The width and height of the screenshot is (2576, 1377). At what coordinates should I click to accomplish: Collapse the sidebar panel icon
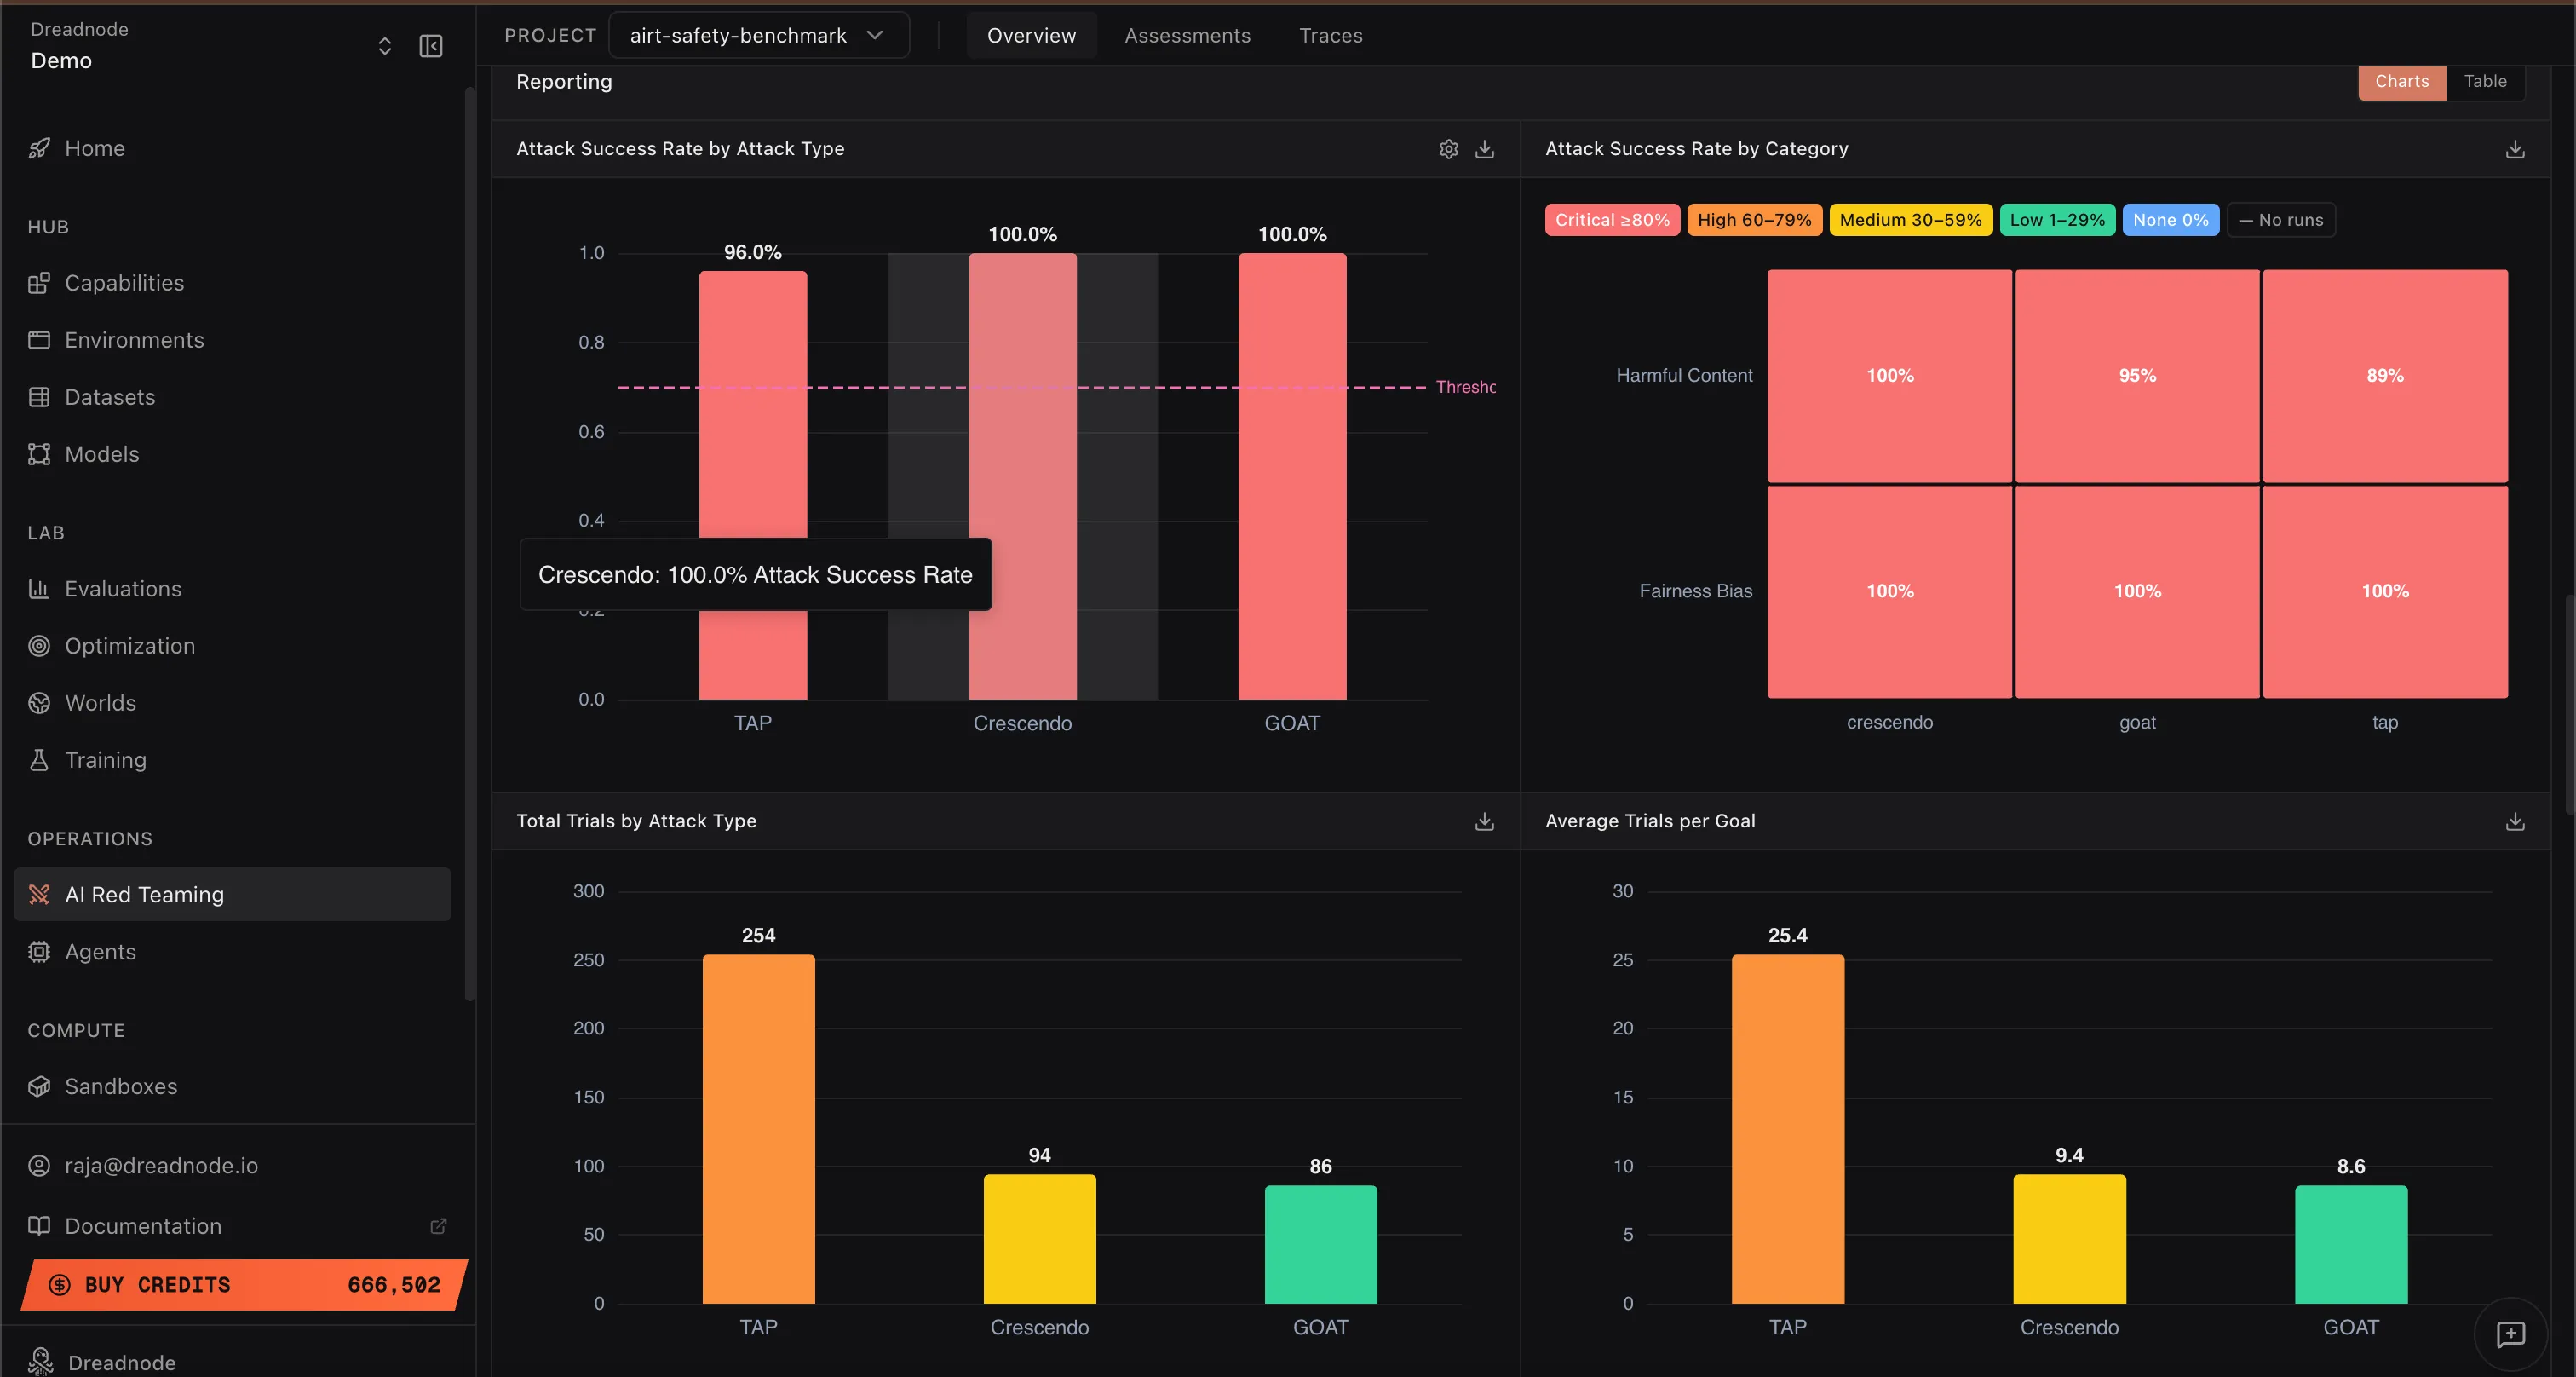[431, 46]
